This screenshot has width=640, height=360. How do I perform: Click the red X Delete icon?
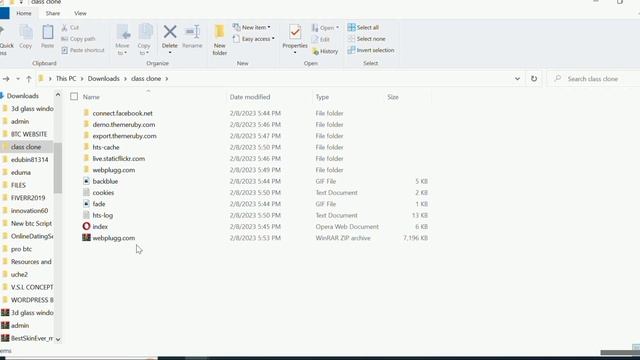pos(170,32)
